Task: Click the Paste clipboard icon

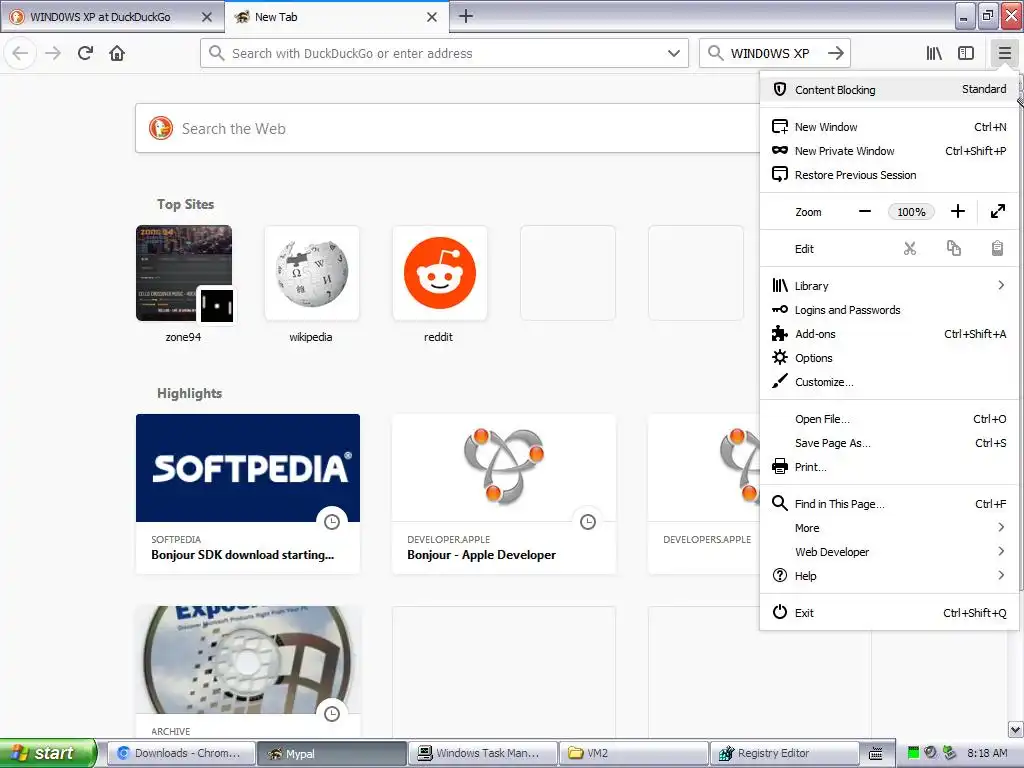Action: click(997, 249)
